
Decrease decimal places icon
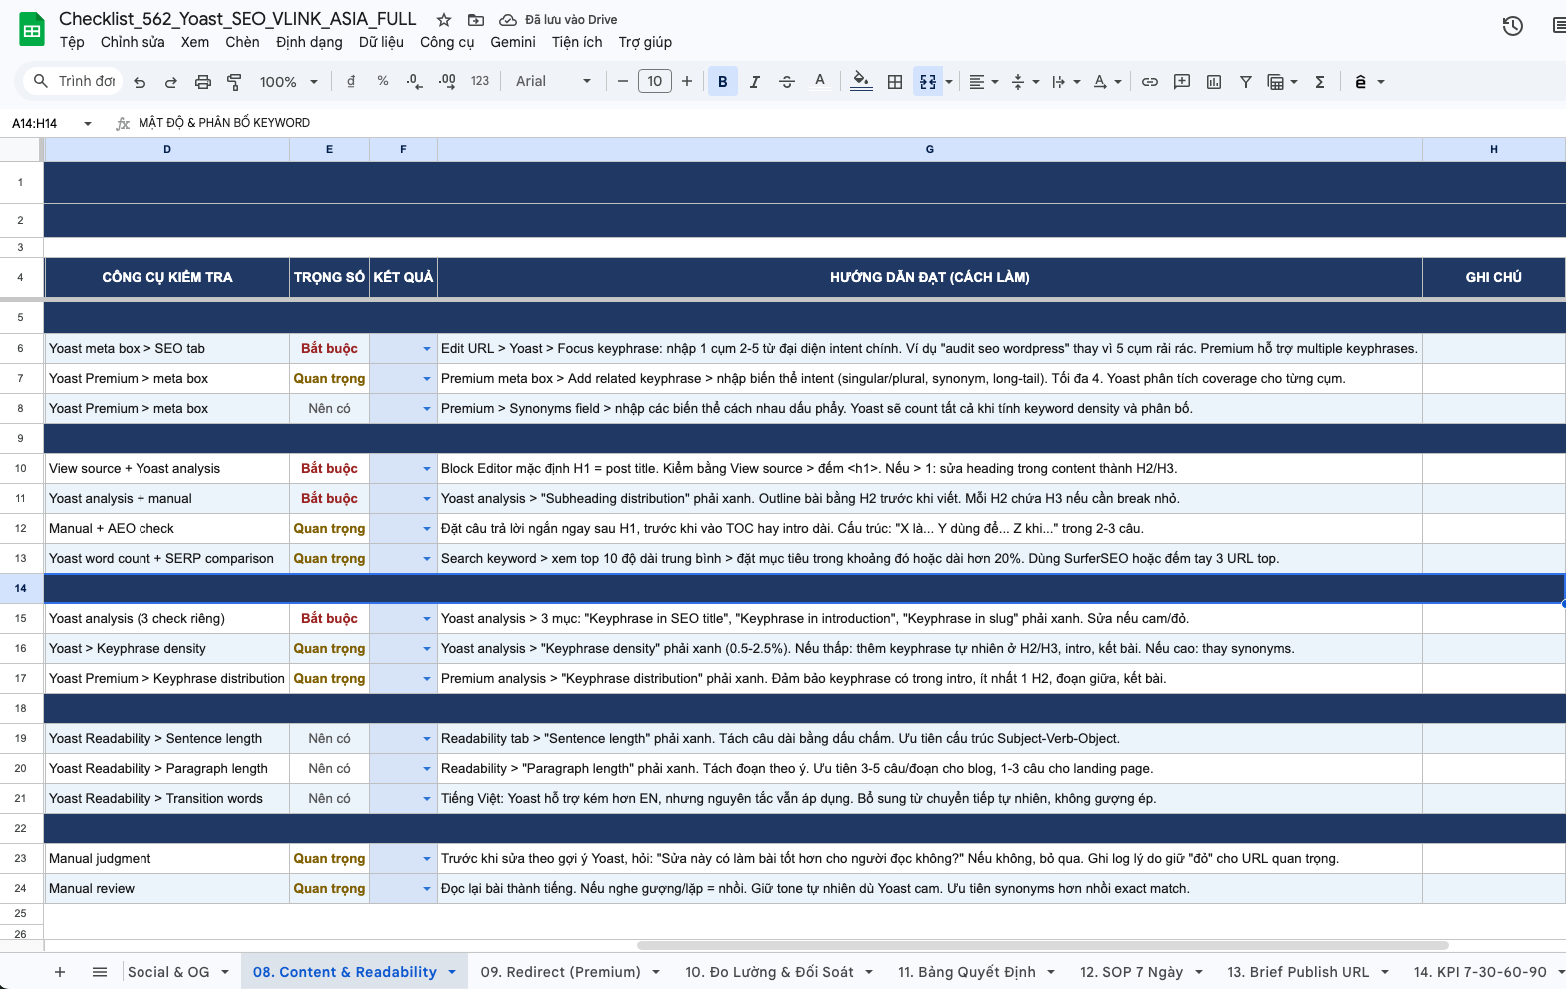[x=414, y=81]
